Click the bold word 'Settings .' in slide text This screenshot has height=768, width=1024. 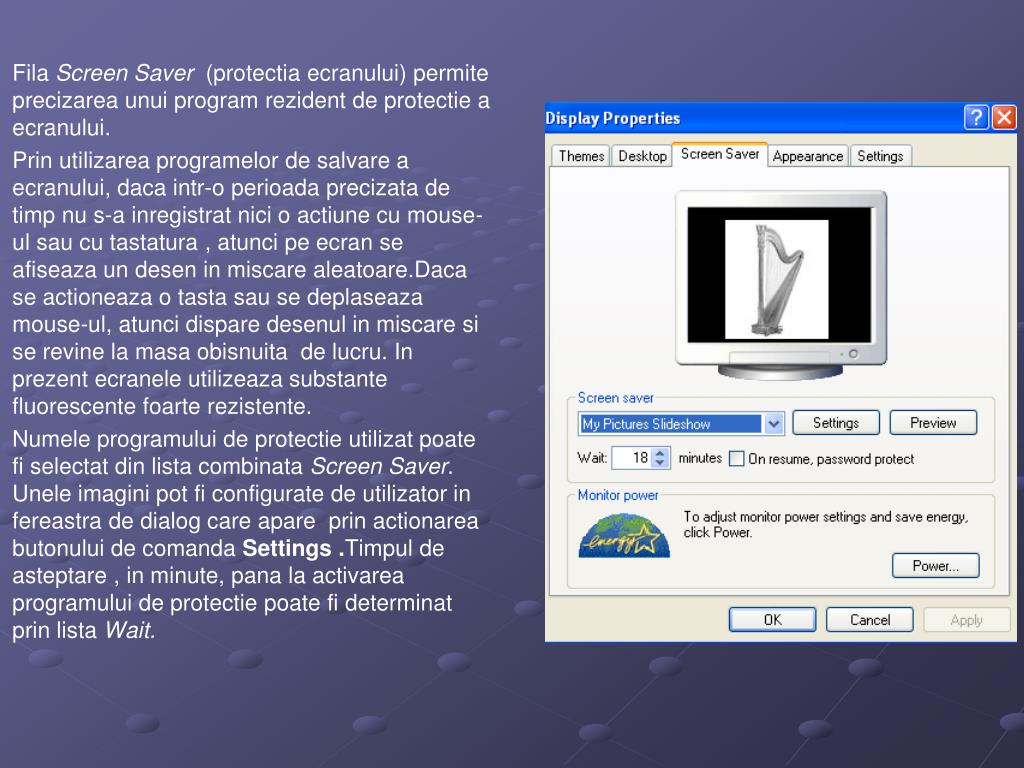click(x=293, y=548)
